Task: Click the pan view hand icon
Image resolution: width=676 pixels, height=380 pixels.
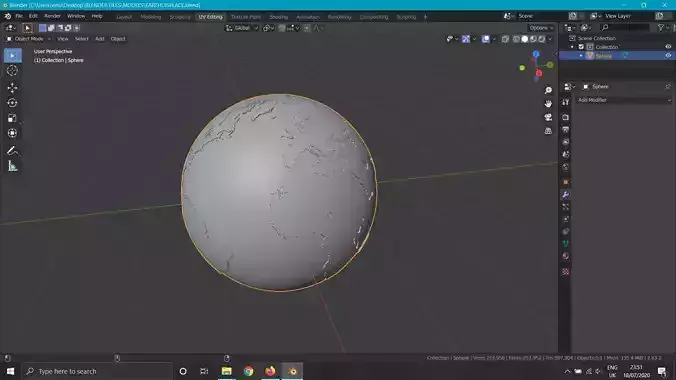Action: click(x=548, y=104)
